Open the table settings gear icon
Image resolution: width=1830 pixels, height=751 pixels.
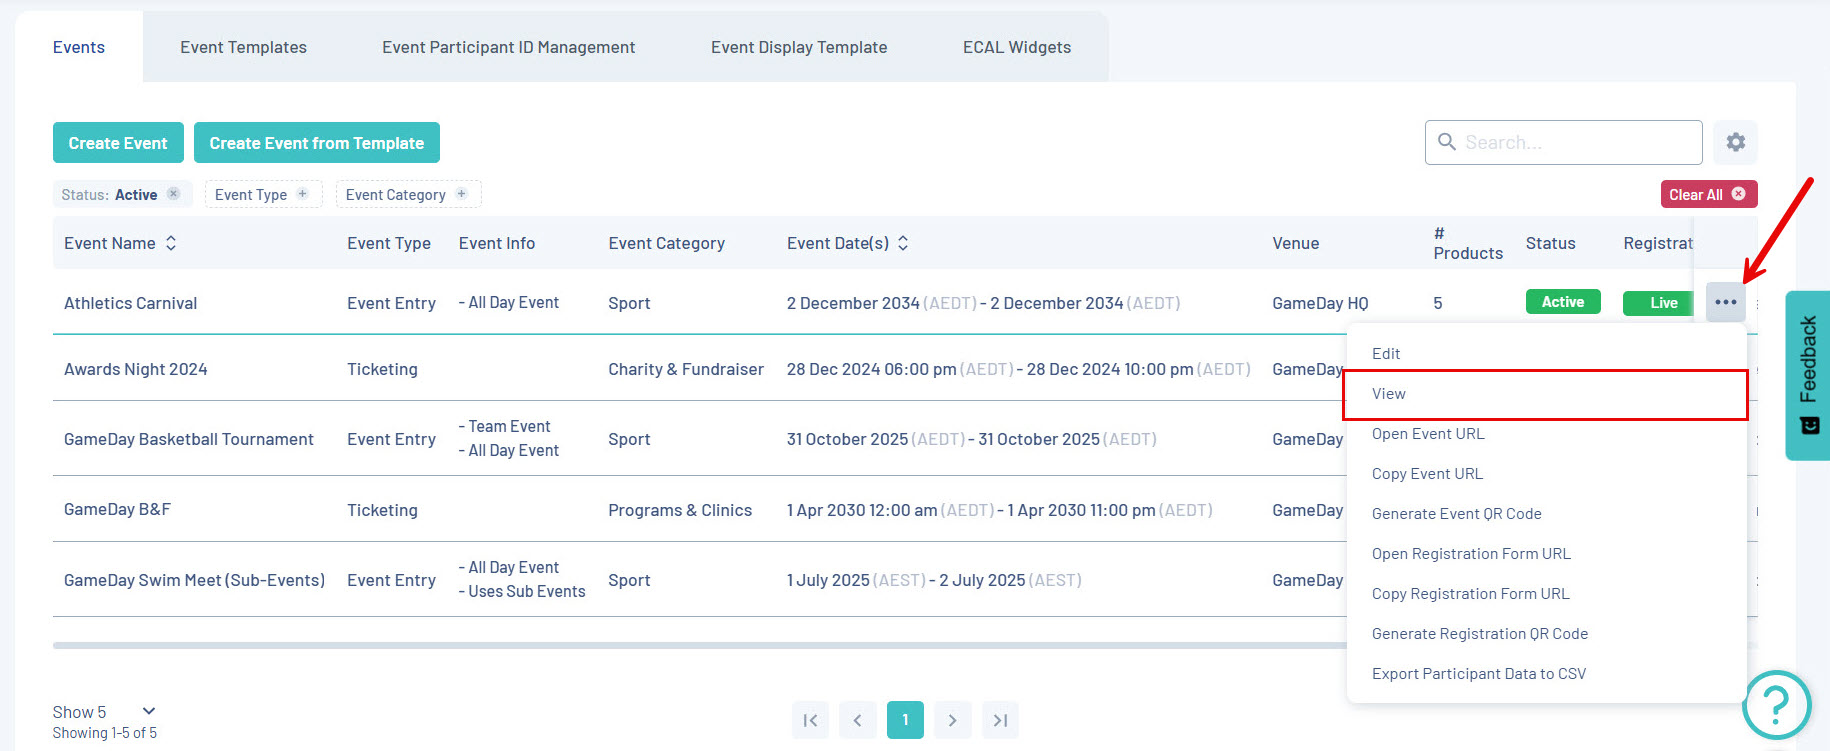click(x=1735, y=142)
